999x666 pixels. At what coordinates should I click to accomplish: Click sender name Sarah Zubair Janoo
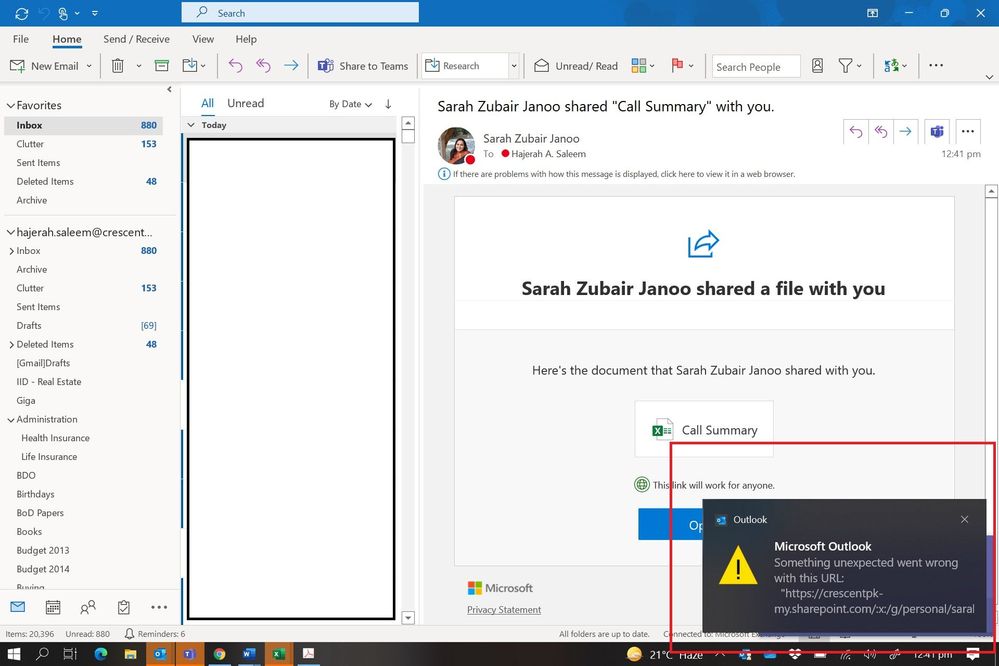click(531, 138)
